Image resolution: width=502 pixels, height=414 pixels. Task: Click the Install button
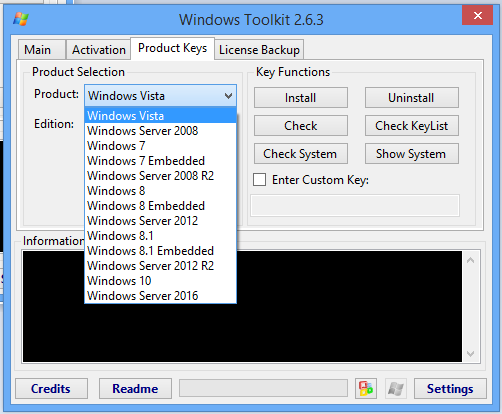pos(301,98)
